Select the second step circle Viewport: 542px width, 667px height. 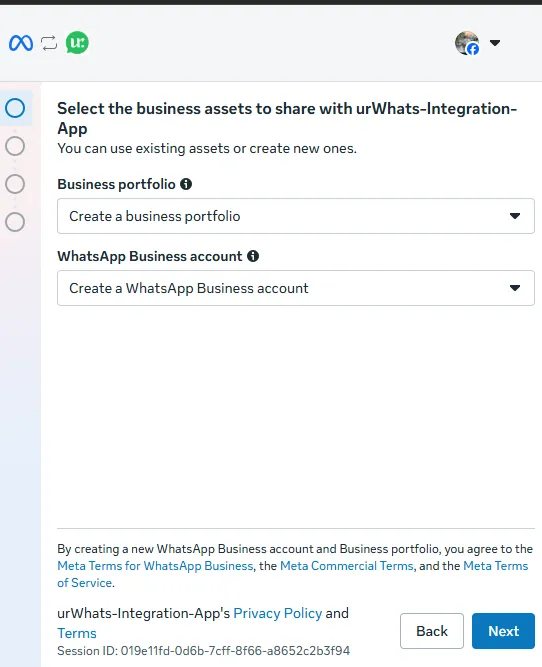(x=15, y=146)
